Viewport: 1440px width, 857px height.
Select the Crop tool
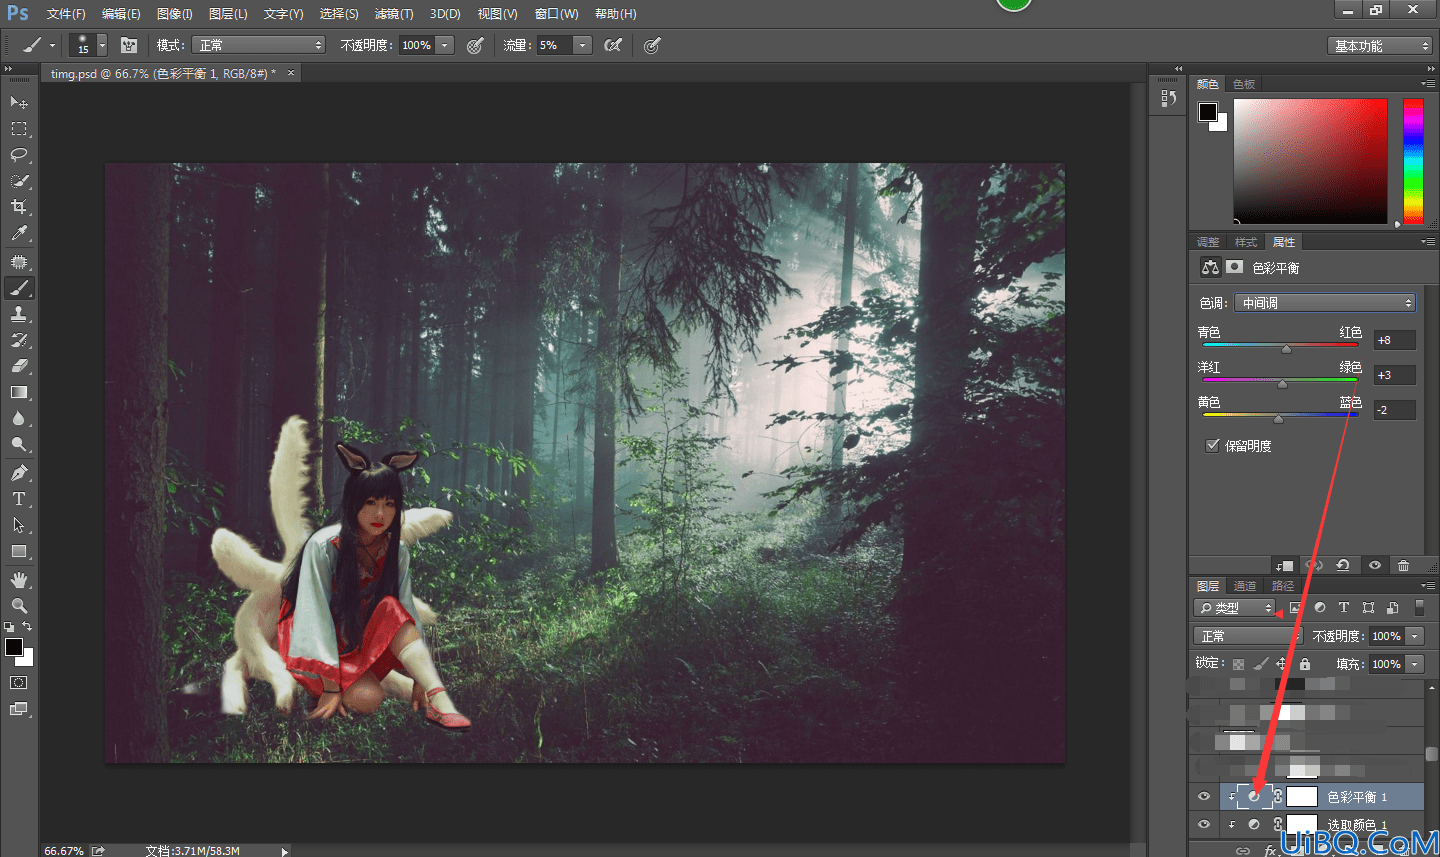(x=19, y=207)
